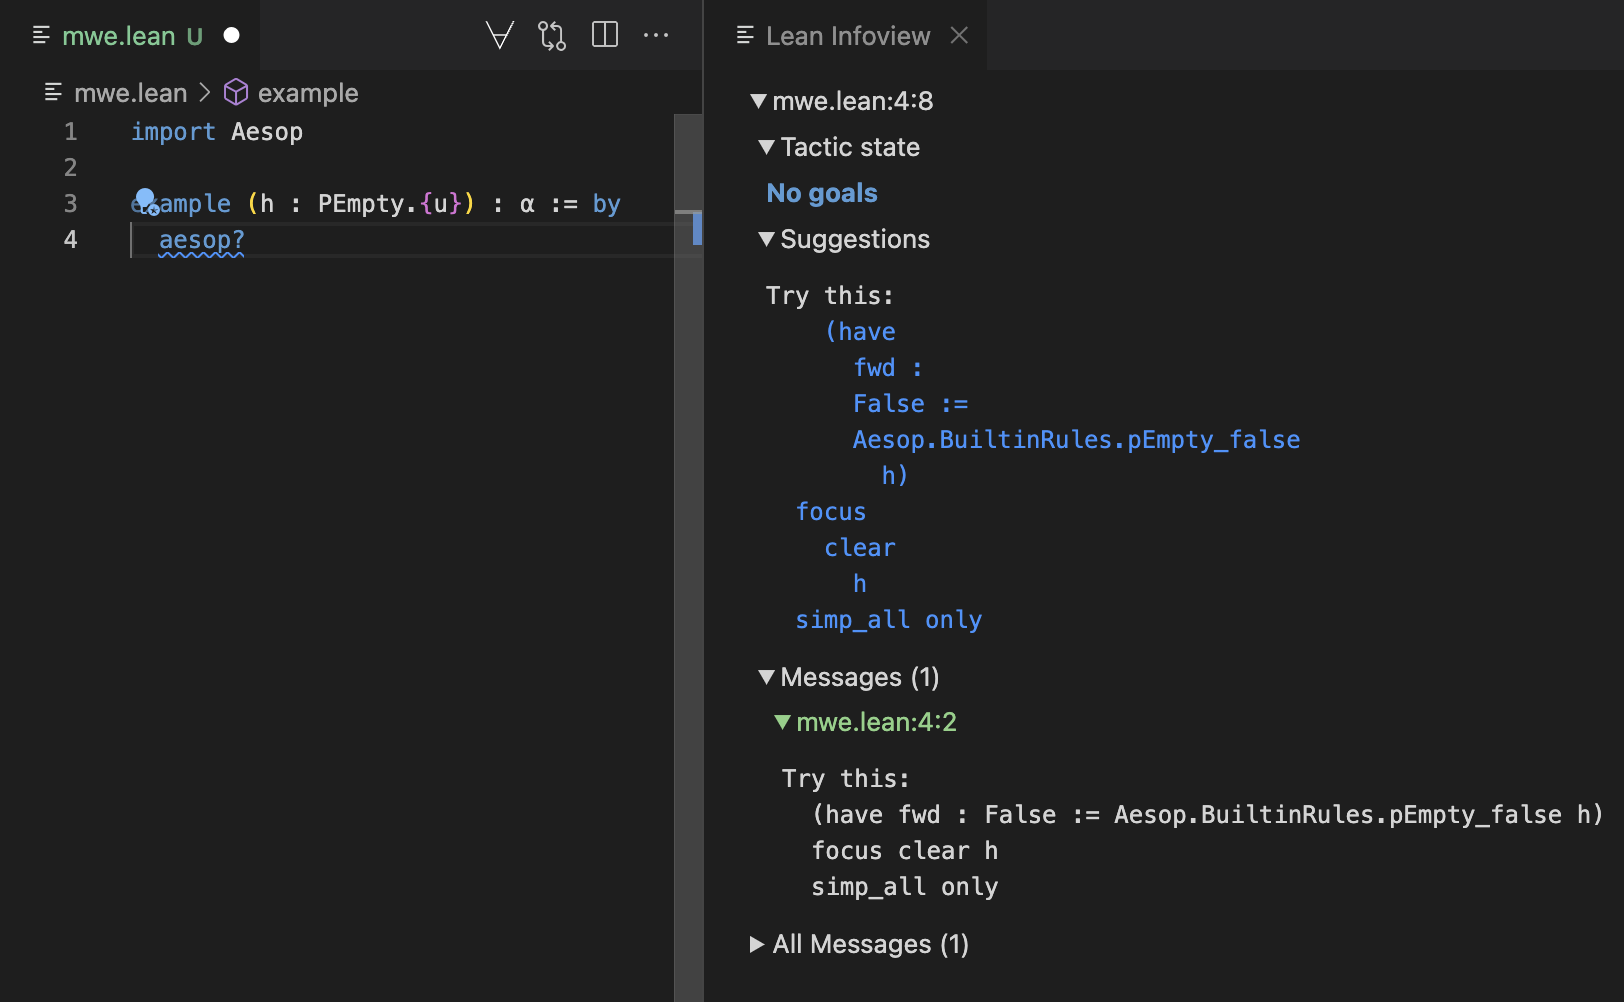Split the editor with the split icon
Screen dimensions: 1624x1002
click(605, 35)
